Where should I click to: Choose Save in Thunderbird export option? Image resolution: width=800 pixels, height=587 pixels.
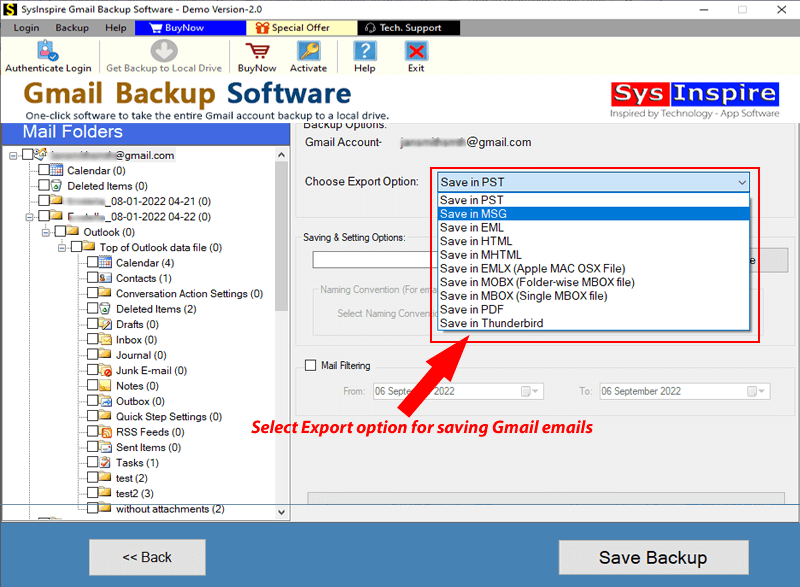[594, 323]
